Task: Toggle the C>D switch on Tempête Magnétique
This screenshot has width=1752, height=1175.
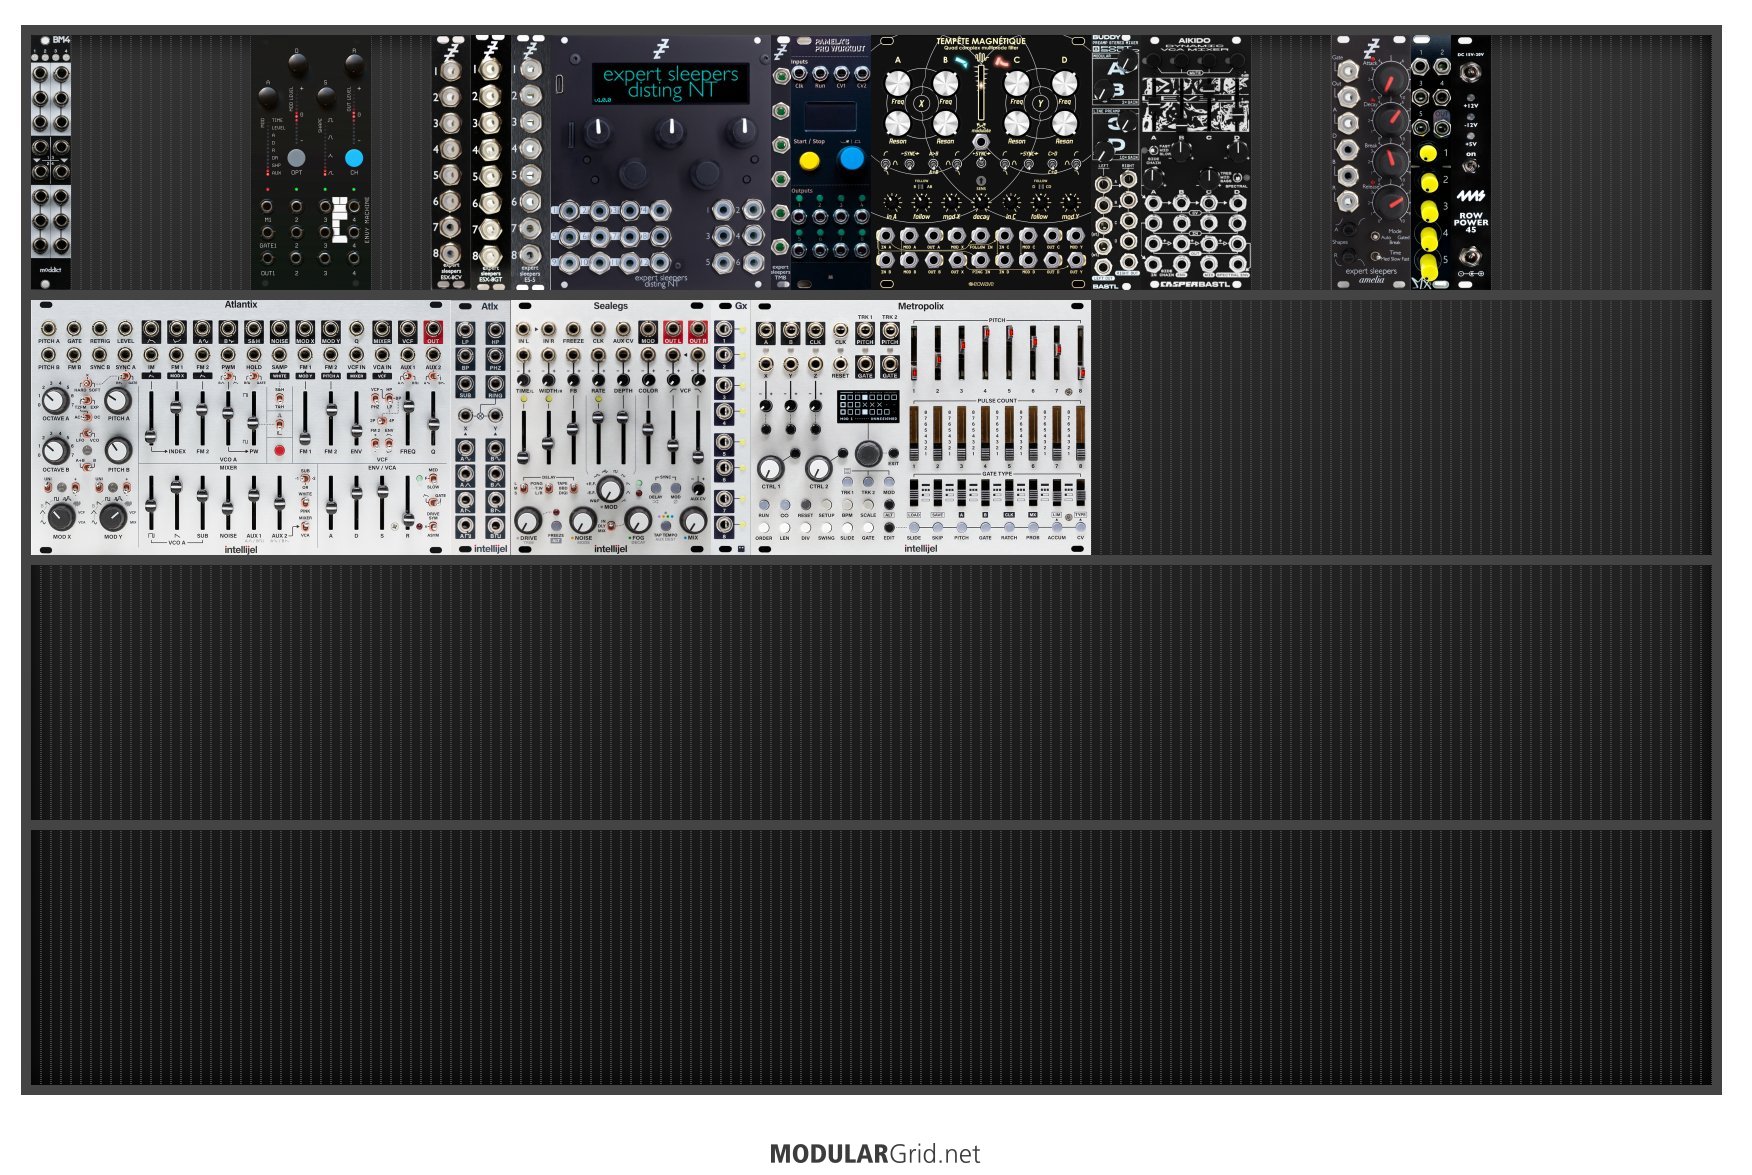Action: (x=1052, y=166)
